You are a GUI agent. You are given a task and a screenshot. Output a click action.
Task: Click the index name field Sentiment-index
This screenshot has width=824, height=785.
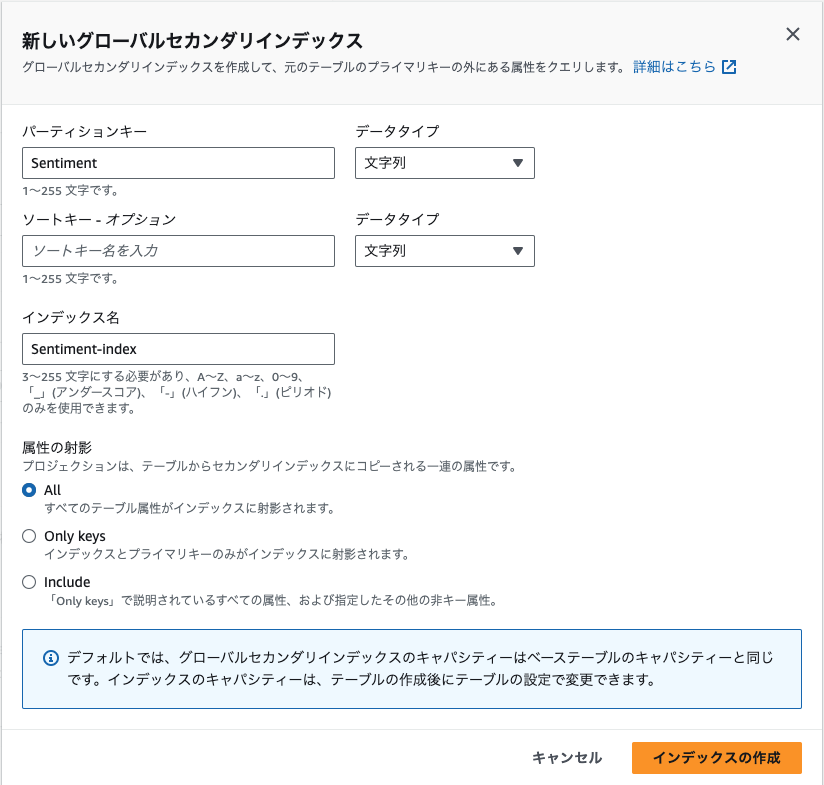[x=178, y=349]
